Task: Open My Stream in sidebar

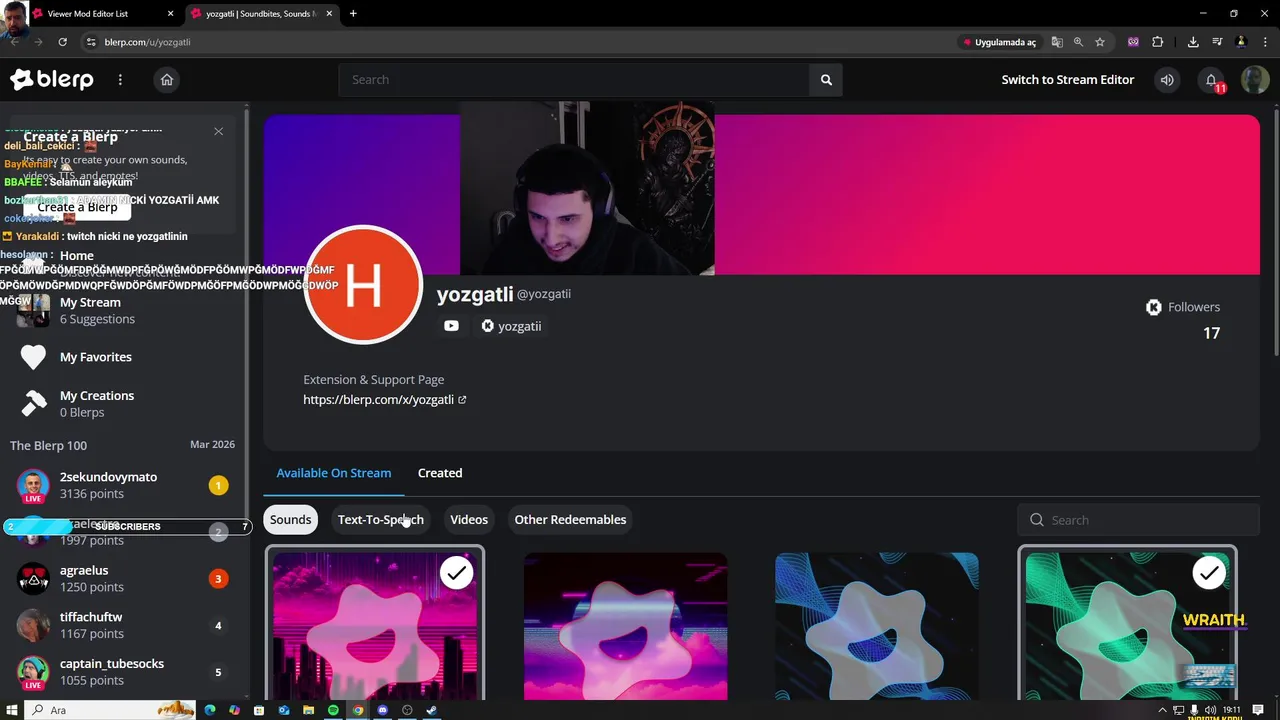Action: tap(90, 310)
